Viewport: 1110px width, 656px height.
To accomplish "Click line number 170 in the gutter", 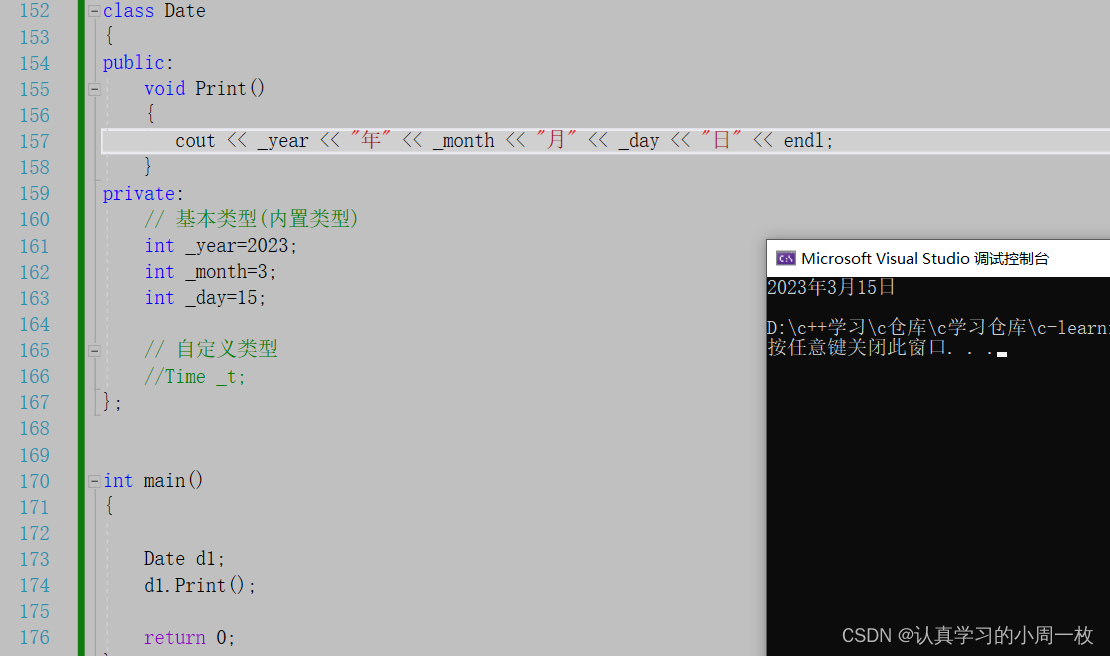I will tap(35, 481).
